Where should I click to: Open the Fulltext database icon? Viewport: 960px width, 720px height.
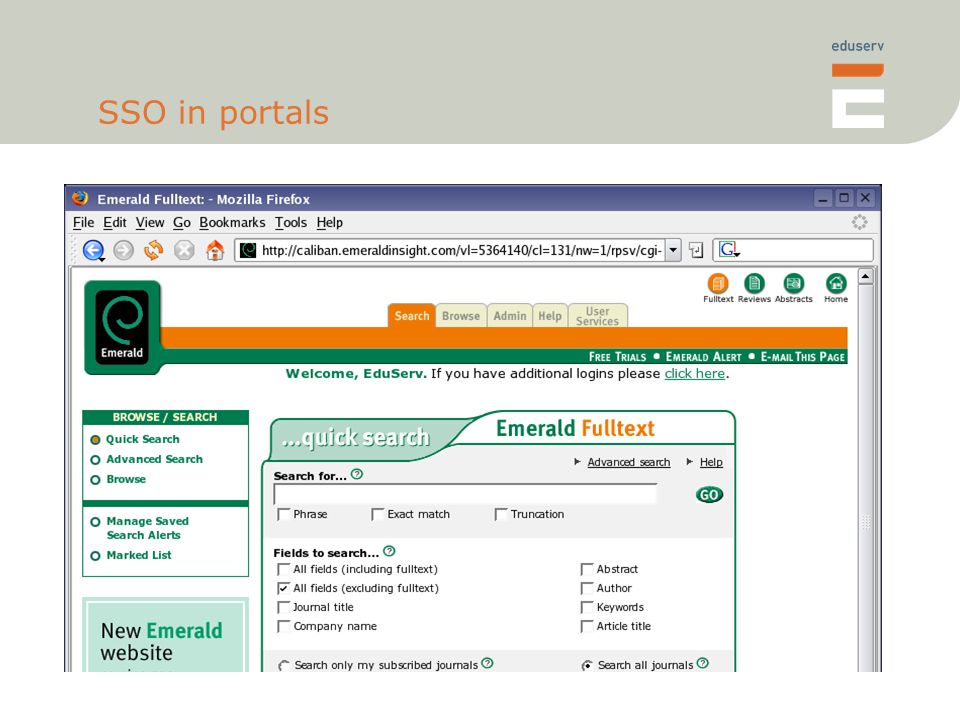coord(718,283)
